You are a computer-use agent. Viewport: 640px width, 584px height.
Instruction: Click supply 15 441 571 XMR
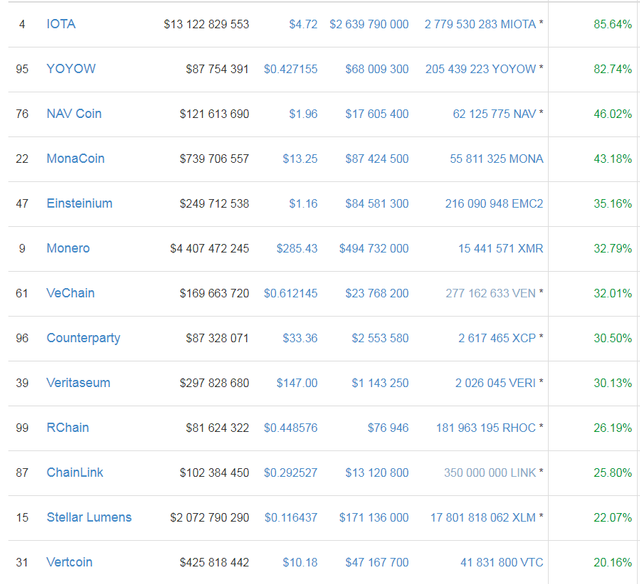pos(500,249)
